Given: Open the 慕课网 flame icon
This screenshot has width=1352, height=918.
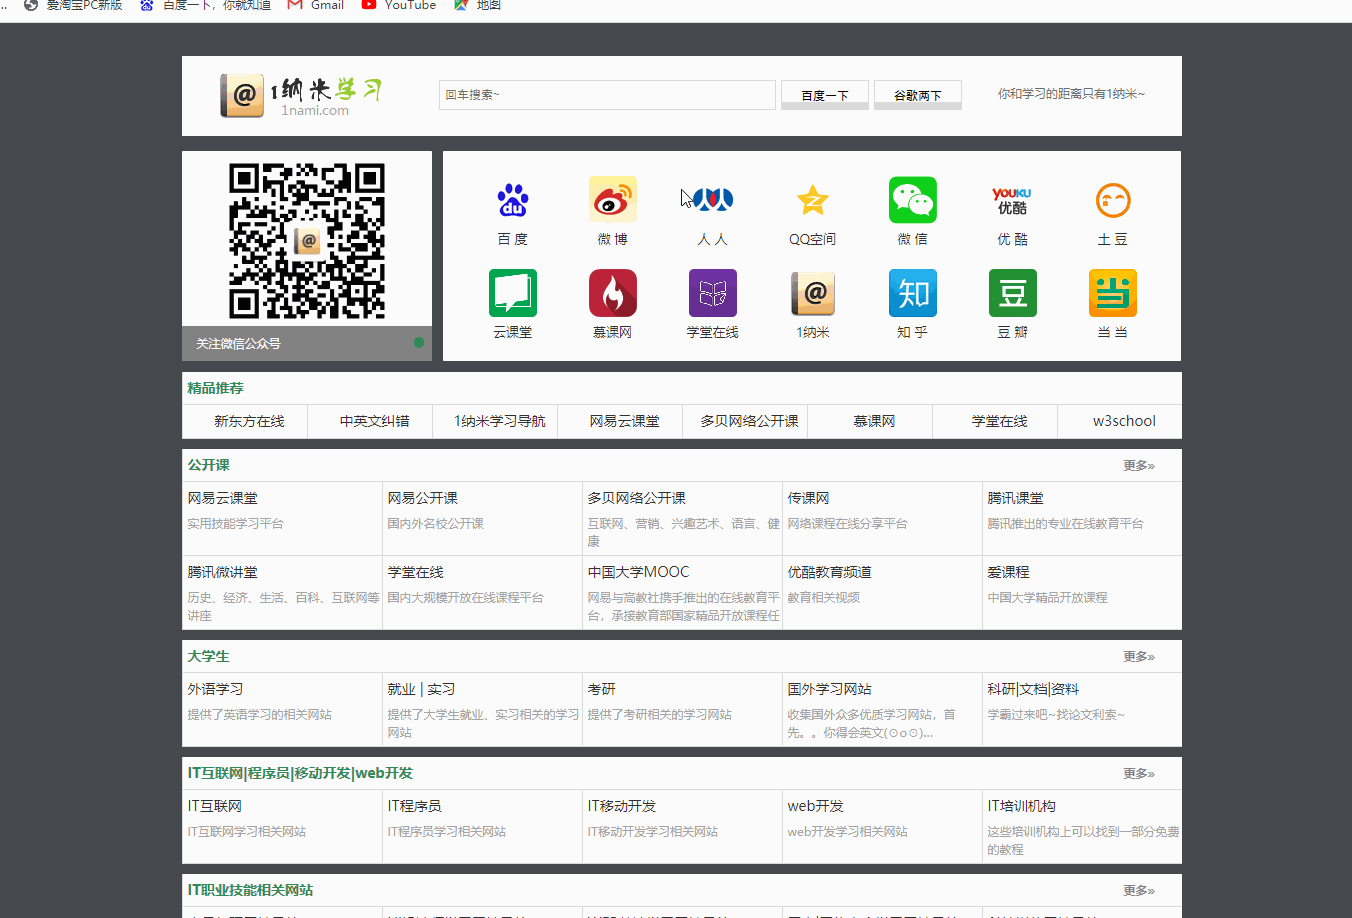Looking at the screenshot, I should click(612, 294).
